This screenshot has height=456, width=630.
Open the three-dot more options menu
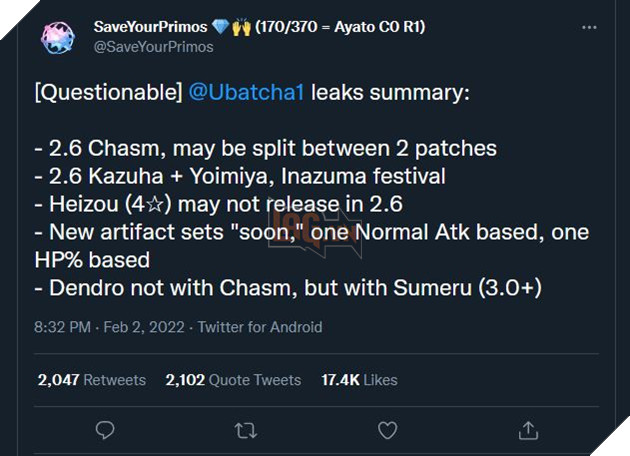point(589,27)
